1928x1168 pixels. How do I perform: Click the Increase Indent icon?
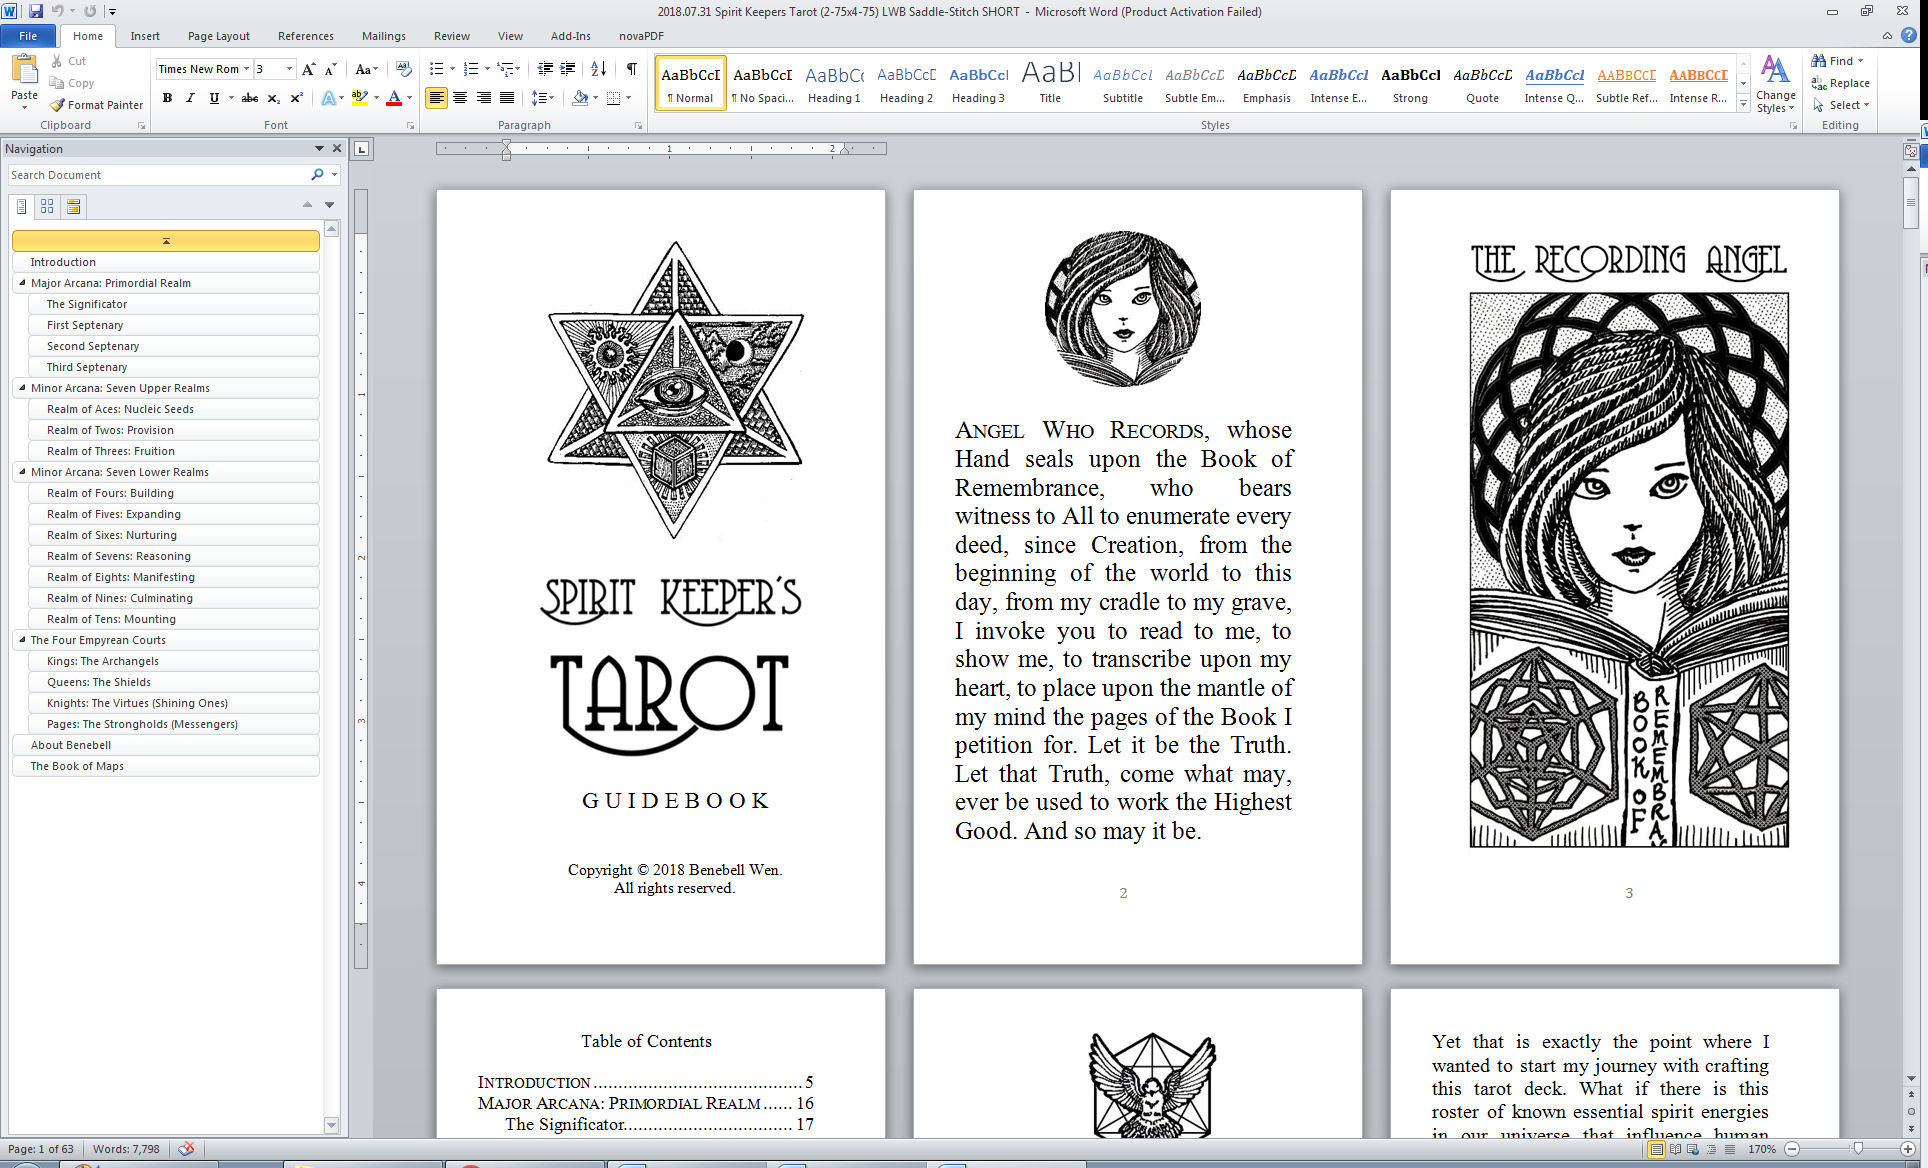coord(568,69)
